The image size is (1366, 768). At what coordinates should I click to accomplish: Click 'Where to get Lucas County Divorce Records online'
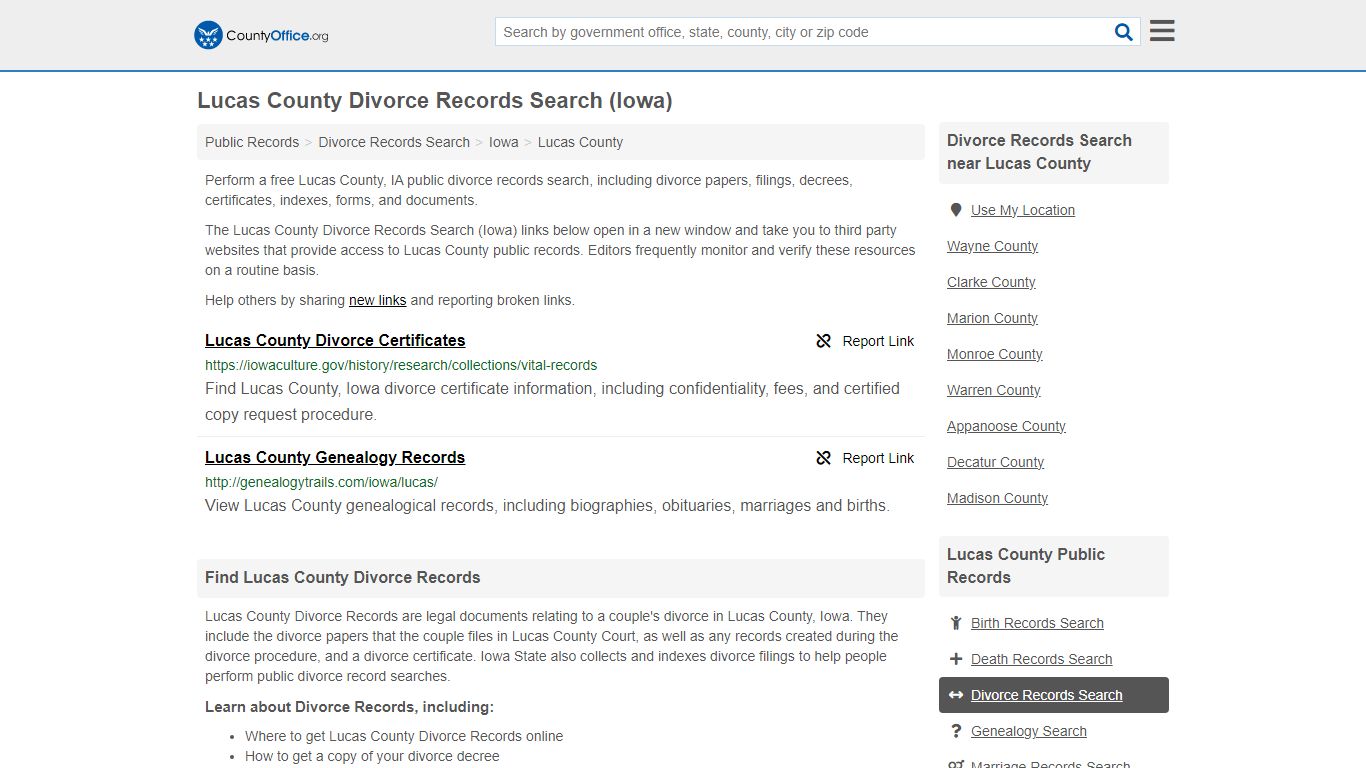coord(404,736)
